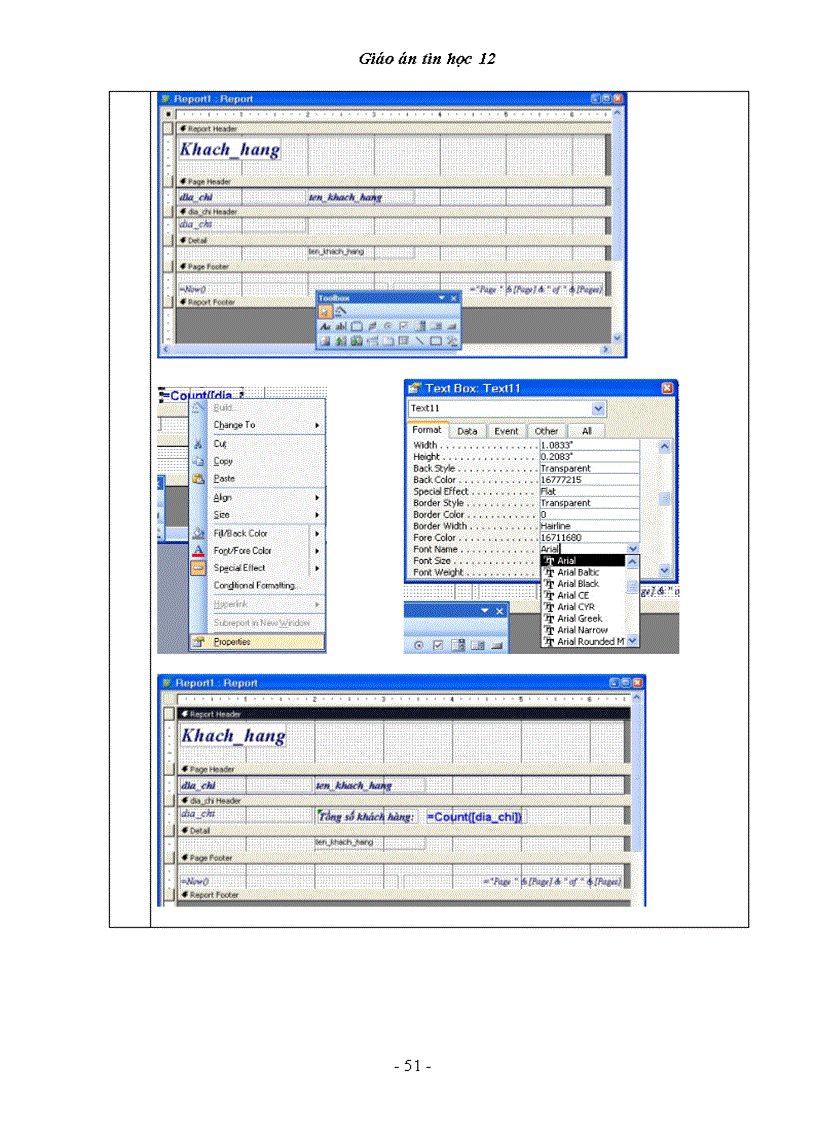Select the Check Box tool in Toolbox
Viewport: 816px width, 1123px height.
click(x=404, y=326)
